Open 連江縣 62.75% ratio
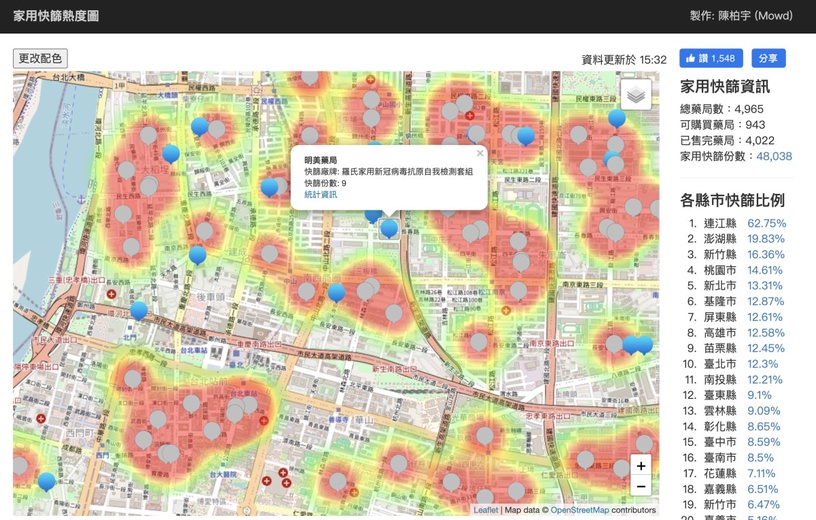The image size is (816, 520). coord(767,223)
